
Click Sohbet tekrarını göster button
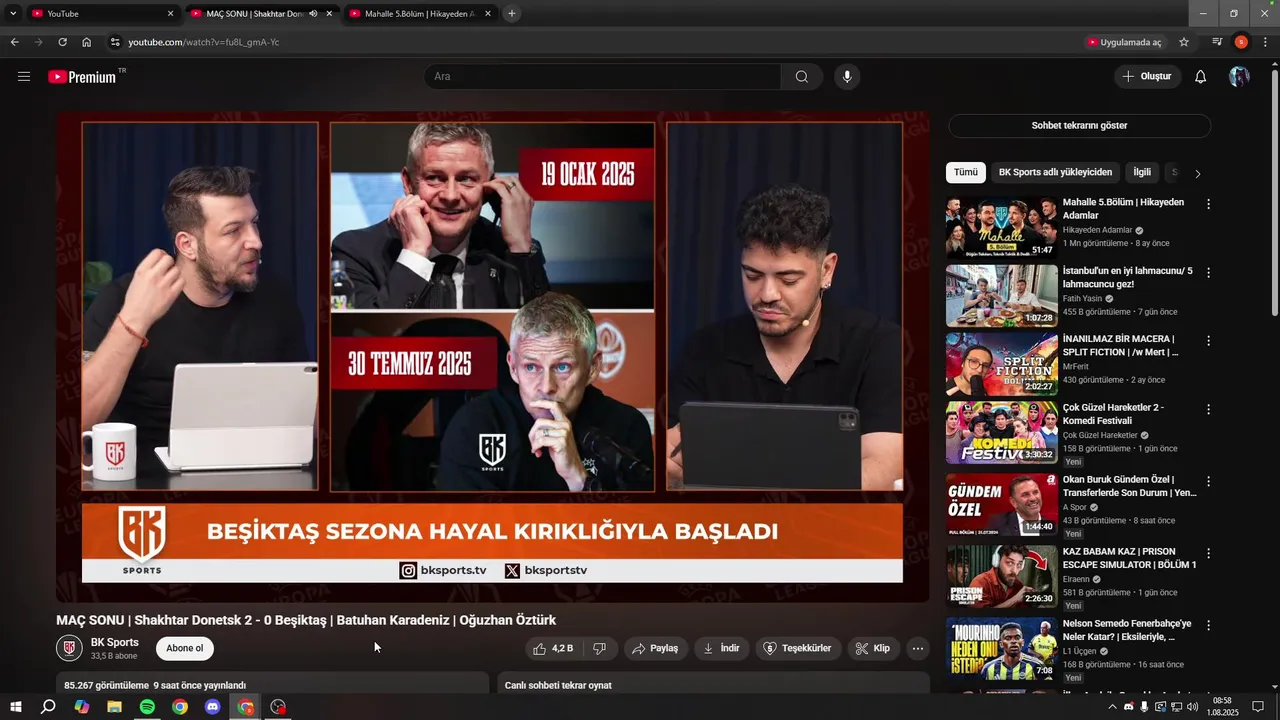tap(1079, 126)
